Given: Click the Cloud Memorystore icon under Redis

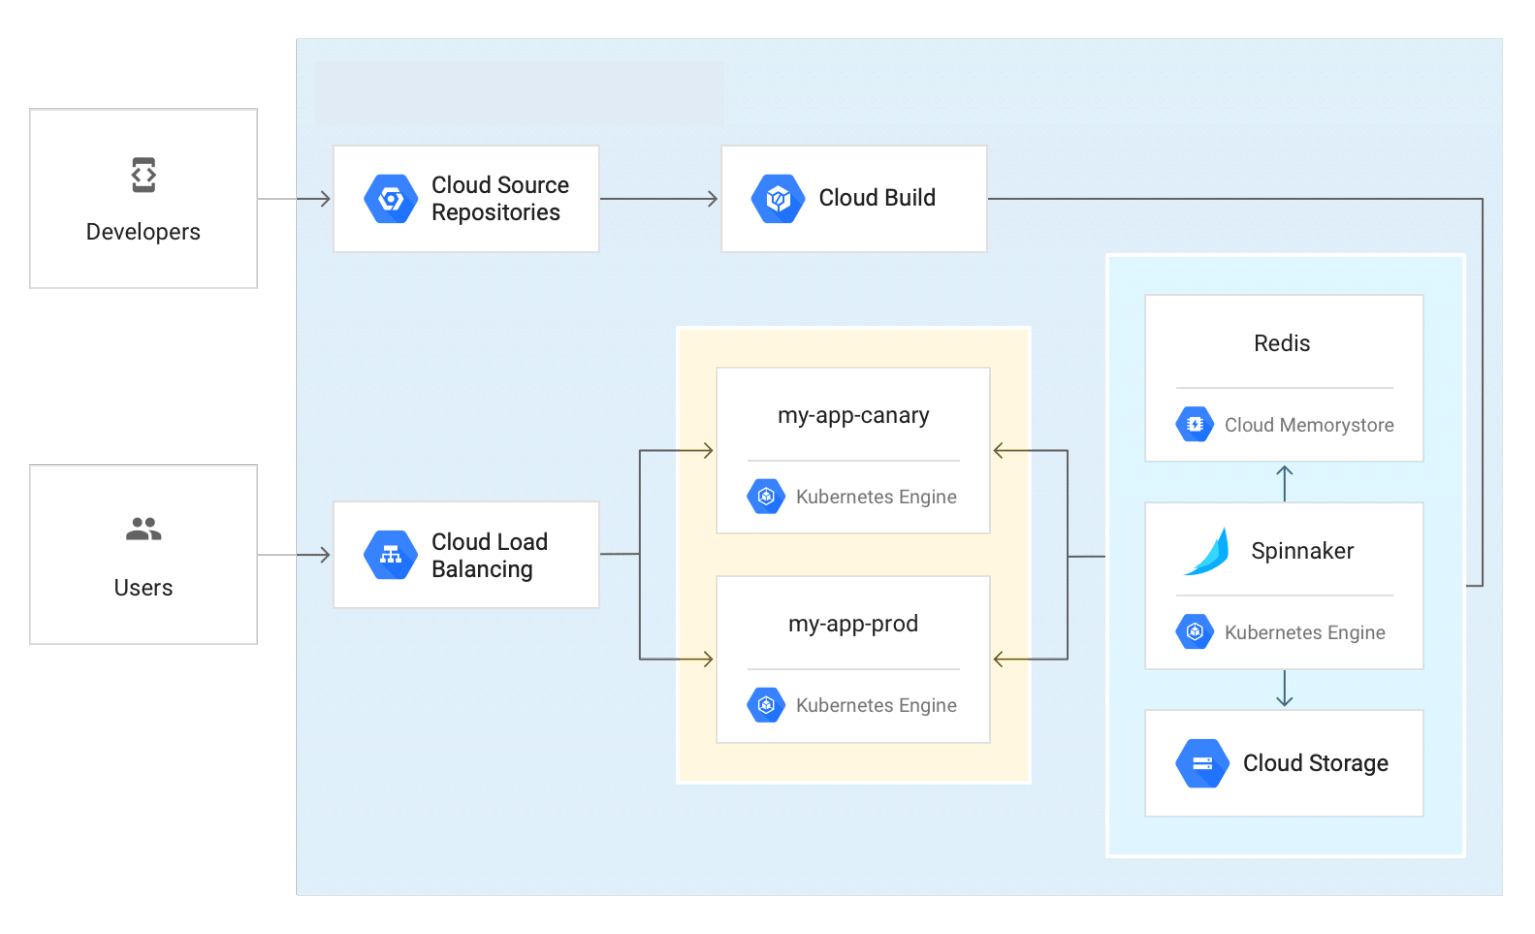Looking at the screenshot, I should click(x=1194, y=424).
